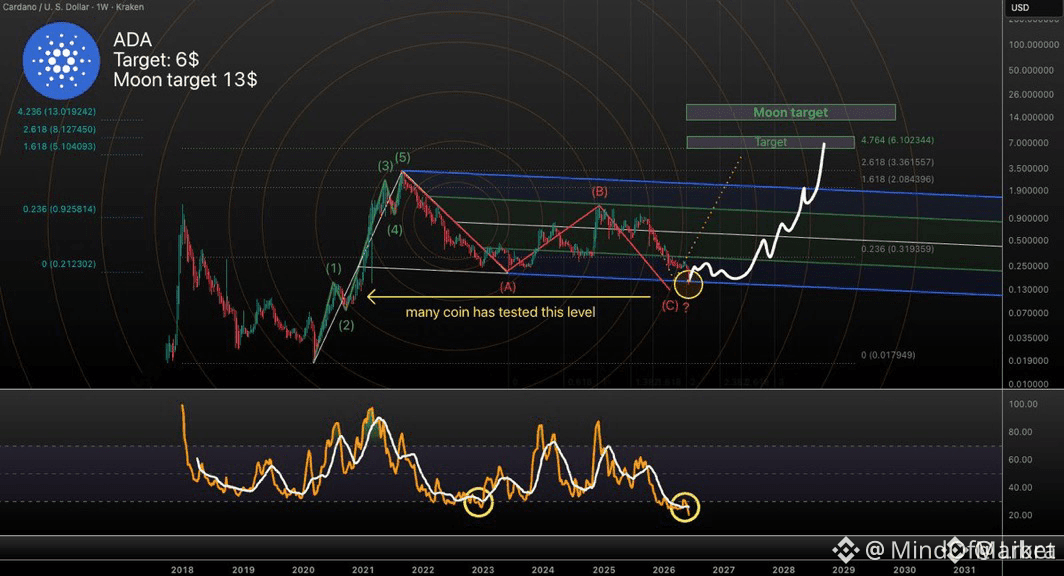The image size is (1064, 576).
Task: Click the 2019 label on the time axis
Action: [x=243, y=570]
